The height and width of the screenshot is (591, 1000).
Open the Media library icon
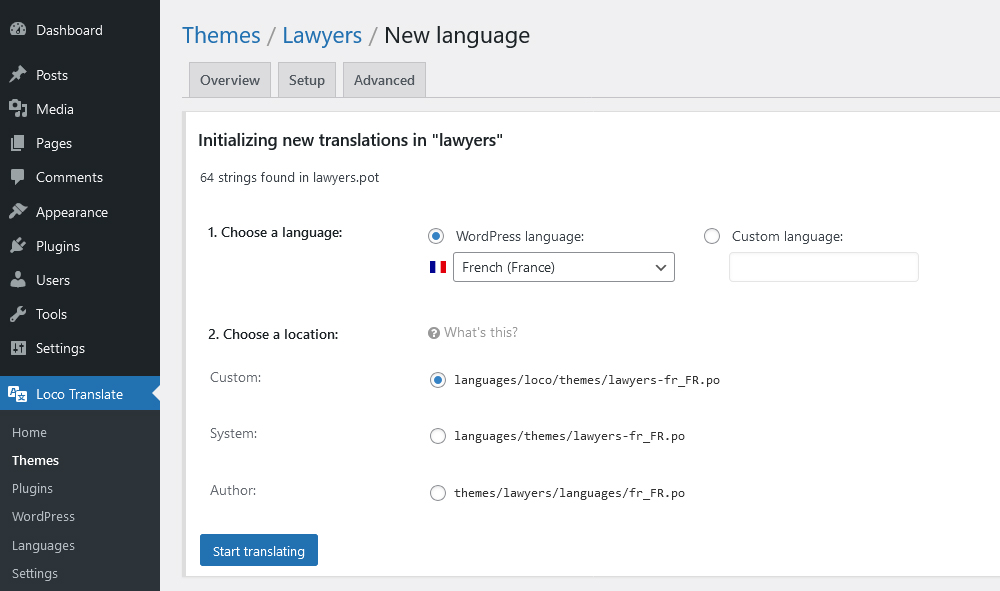(x=20, y=108)
